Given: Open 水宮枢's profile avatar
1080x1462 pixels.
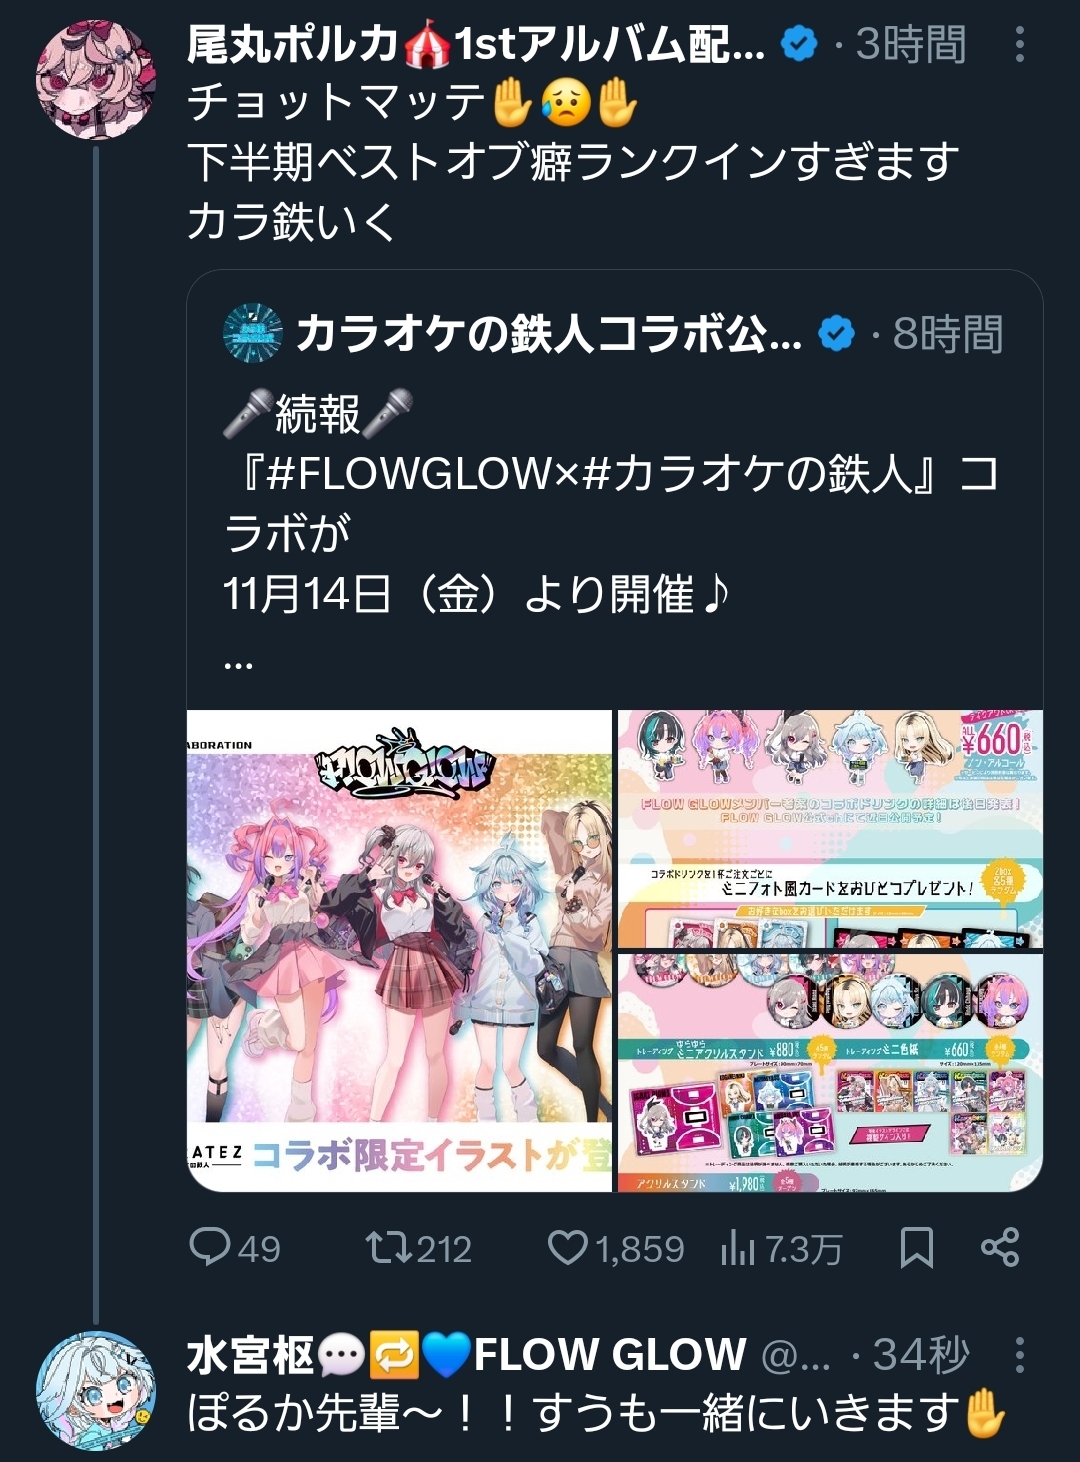Looking at the screenshot, I should click(x=96, y=1391).
